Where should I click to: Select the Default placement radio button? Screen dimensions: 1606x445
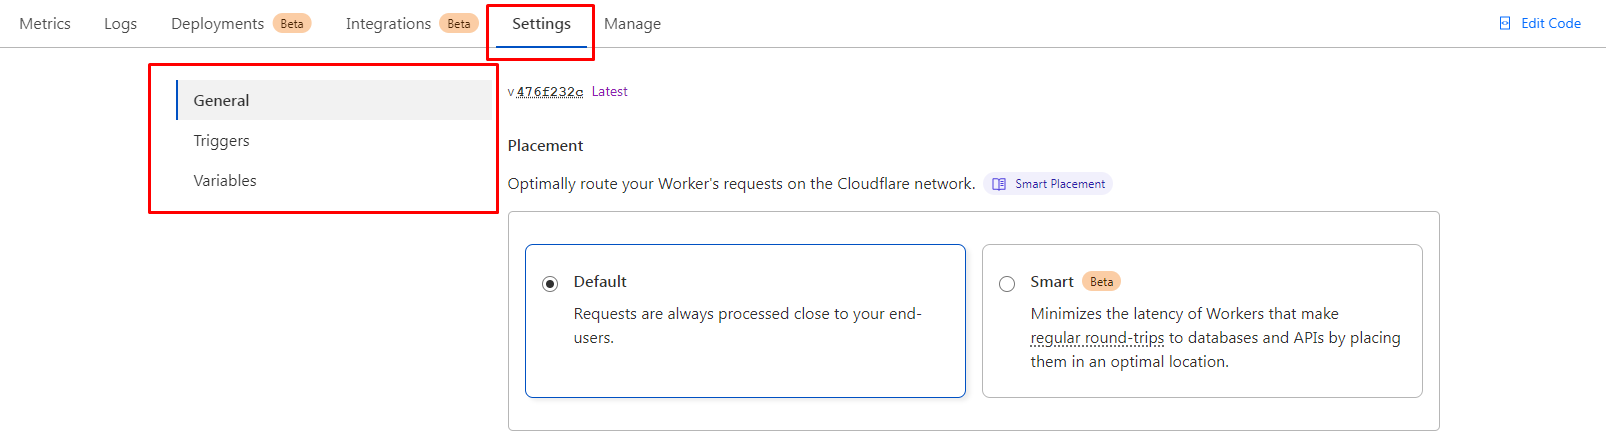(x=550, y=284)
